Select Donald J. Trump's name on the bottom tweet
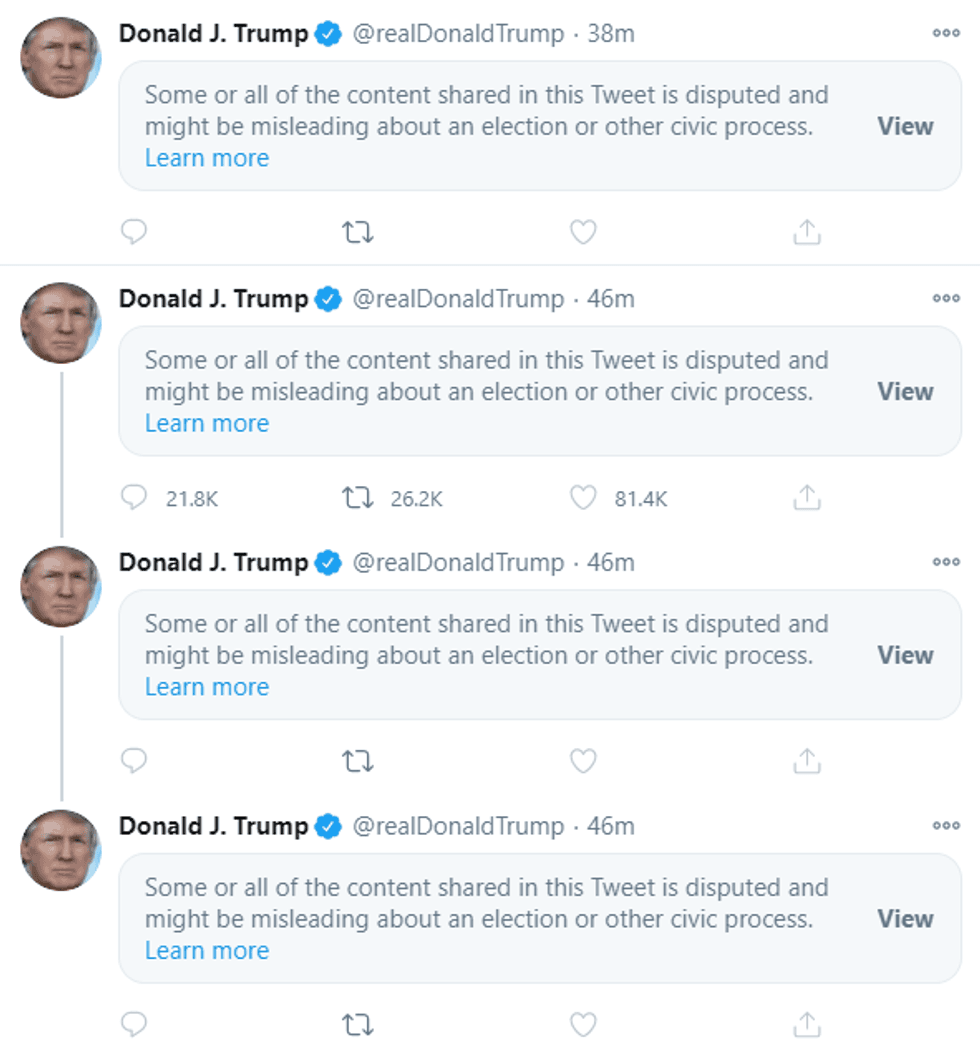 pos(212,825)
